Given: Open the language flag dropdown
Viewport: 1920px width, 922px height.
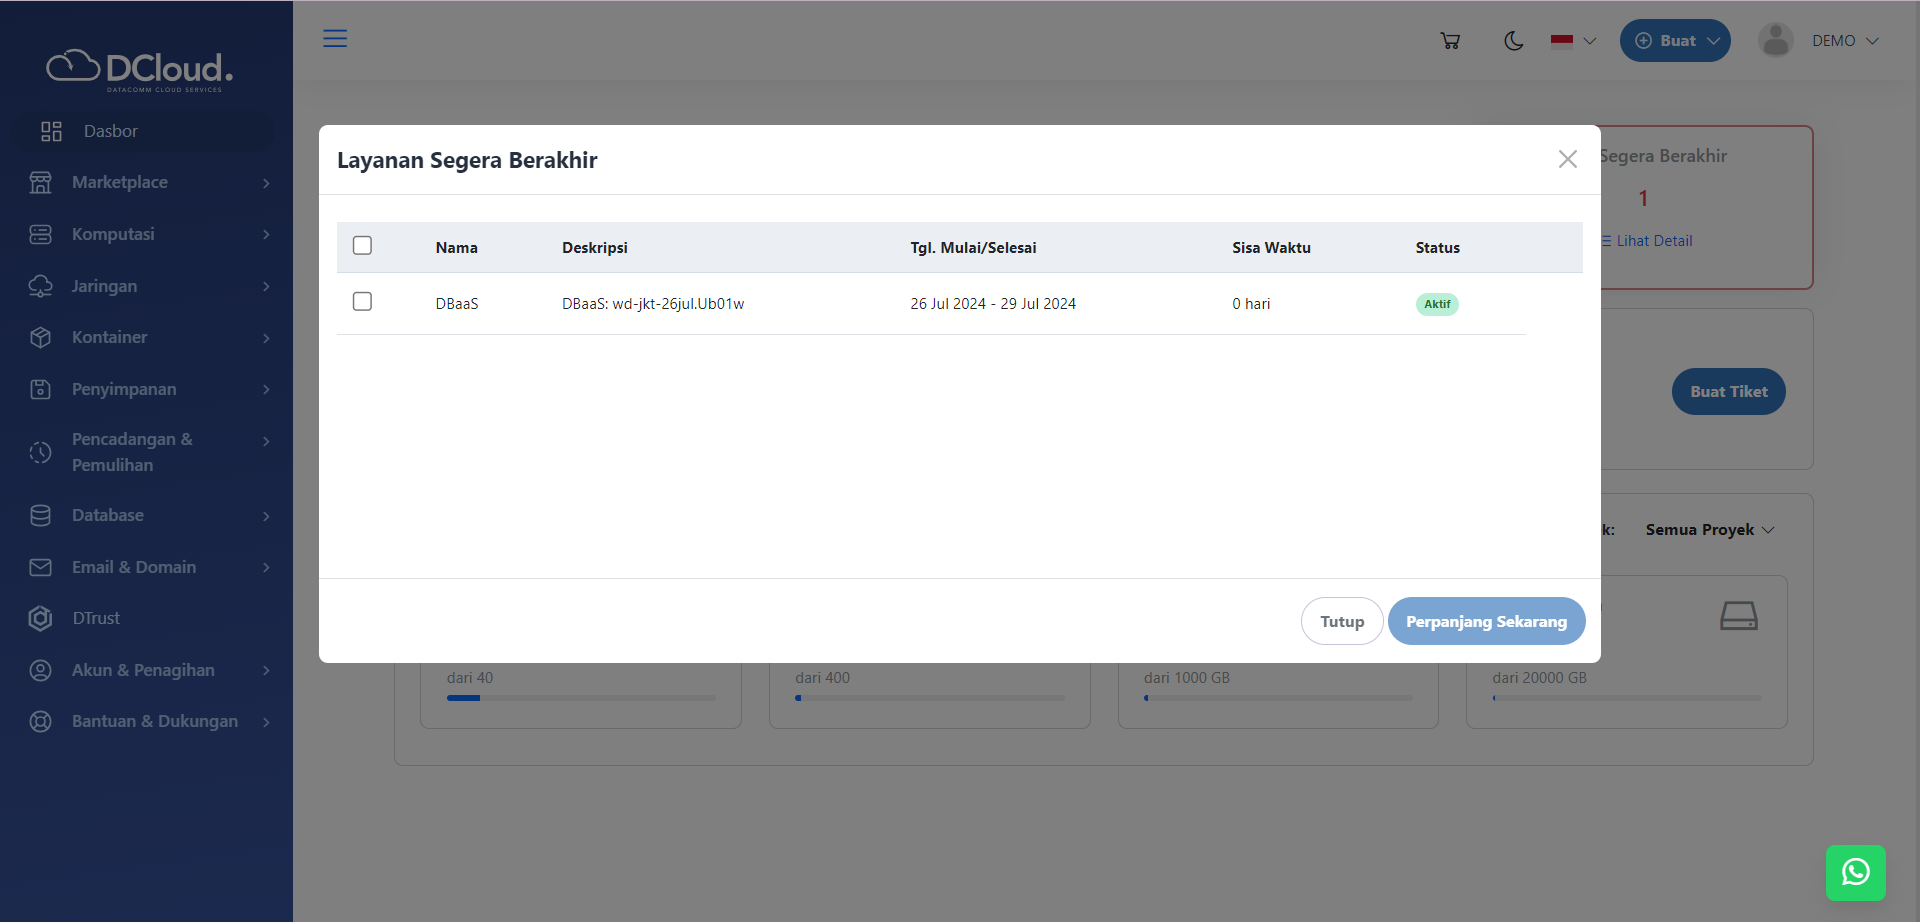Looking at the screenshot, I should pos(1573,41).
